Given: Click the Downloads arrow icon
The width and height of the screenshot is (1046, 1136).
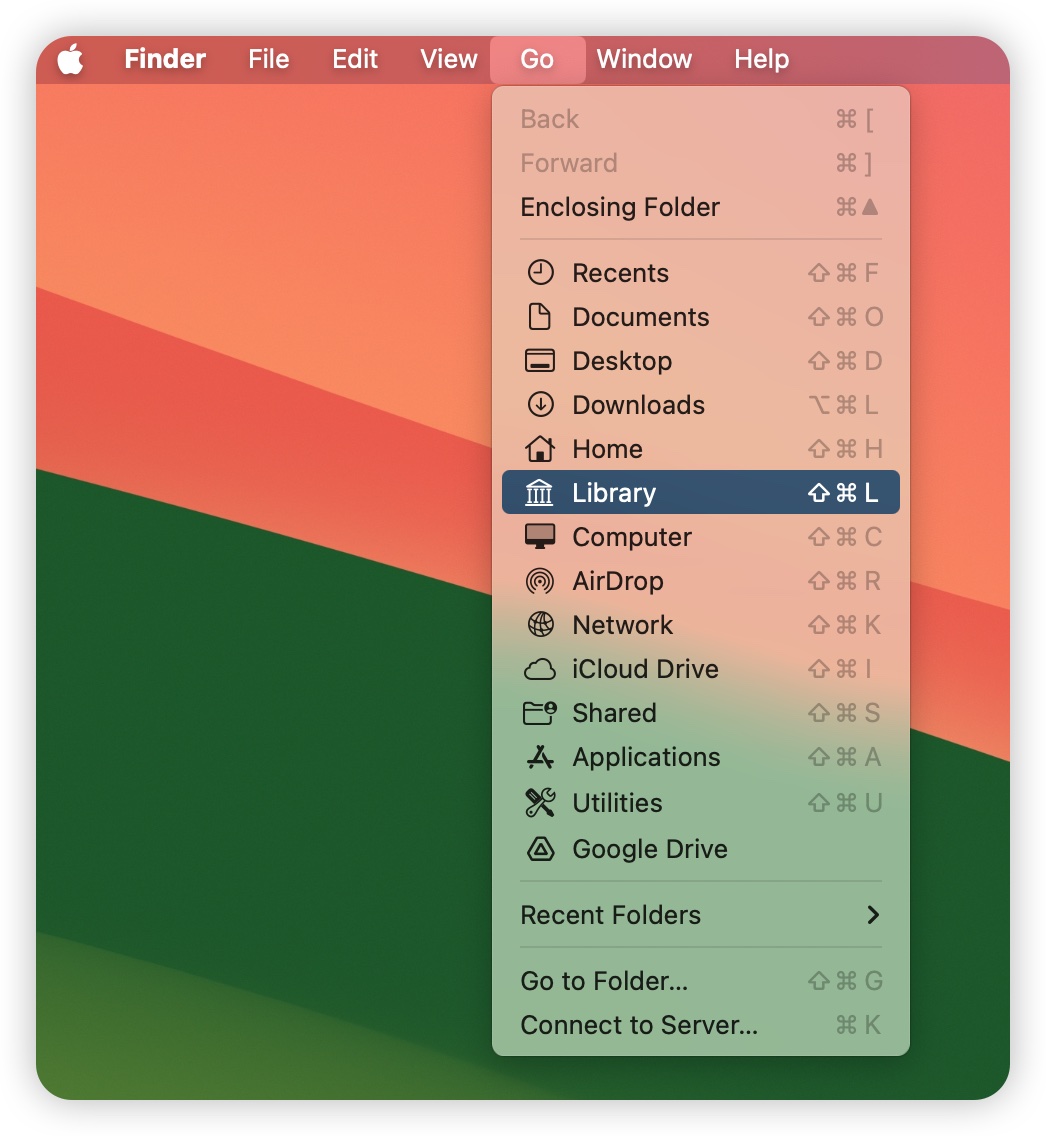Looking at the screenshot, I should point(540,405).
